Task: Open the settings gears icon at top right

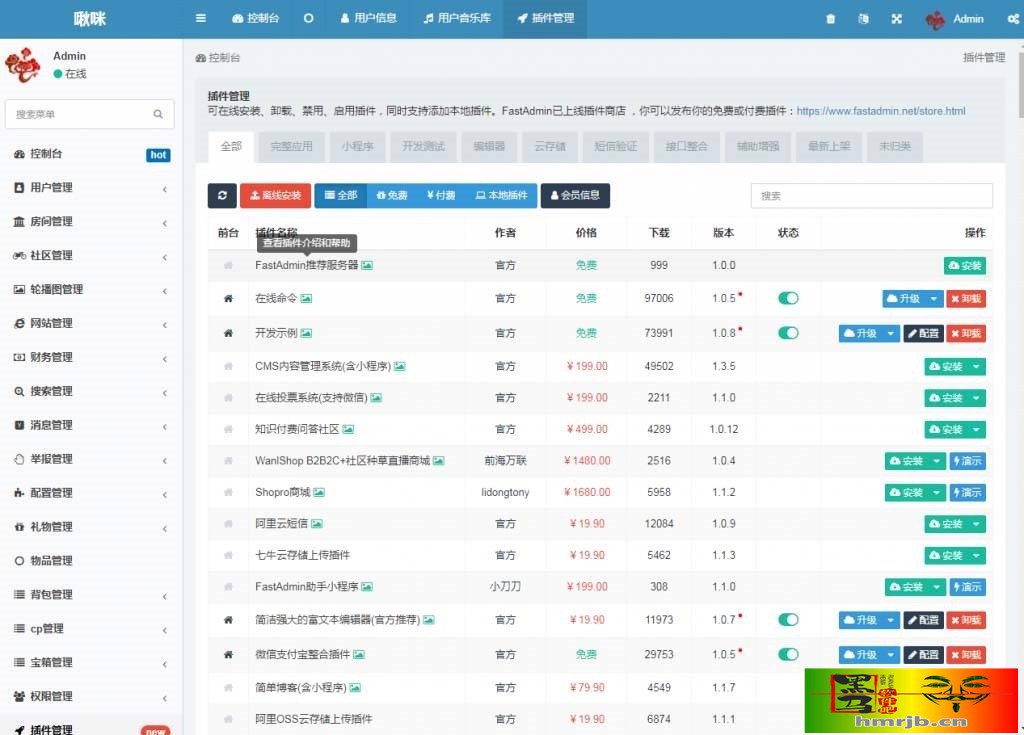Action: point(1014,19)
